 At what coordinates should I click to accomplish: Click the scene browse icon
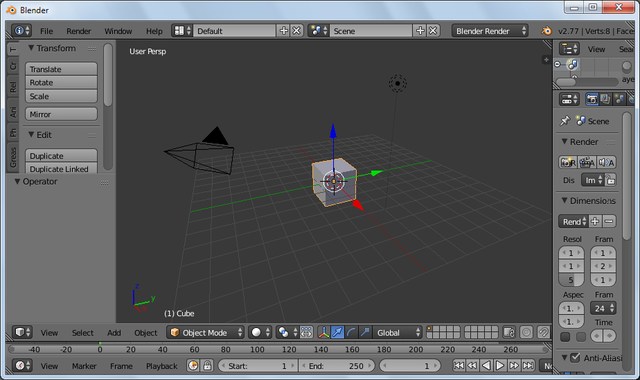tap(319, 31)
